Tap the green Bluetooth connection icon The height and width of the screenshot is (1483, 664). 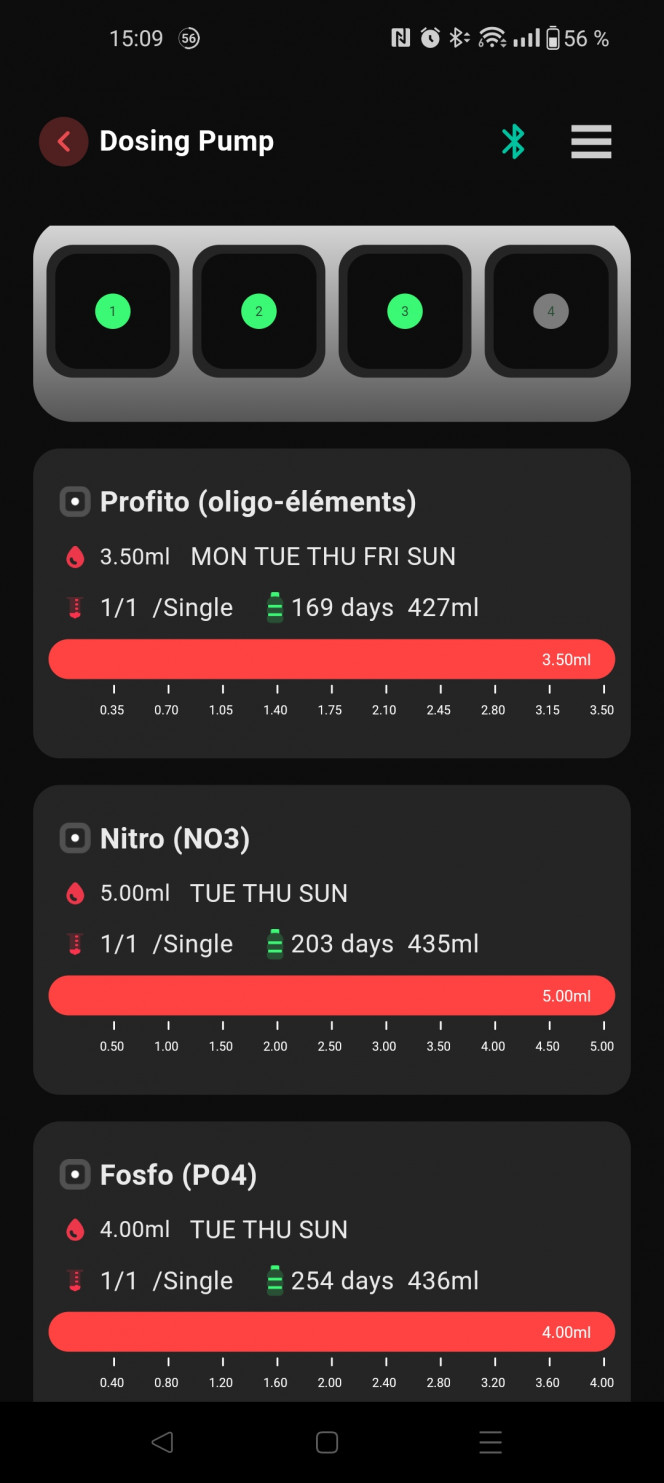(x=513, y=142)
